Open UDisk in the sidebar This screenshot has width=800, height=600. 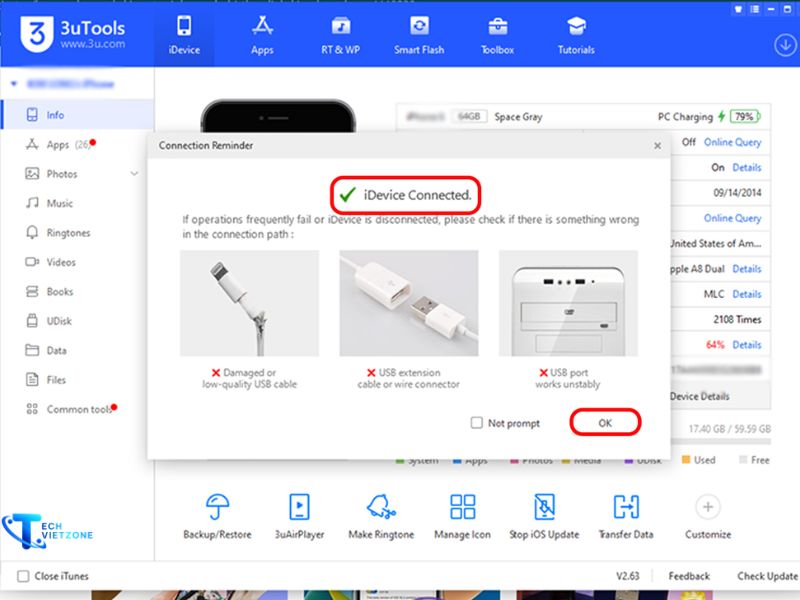click(78, 321)
